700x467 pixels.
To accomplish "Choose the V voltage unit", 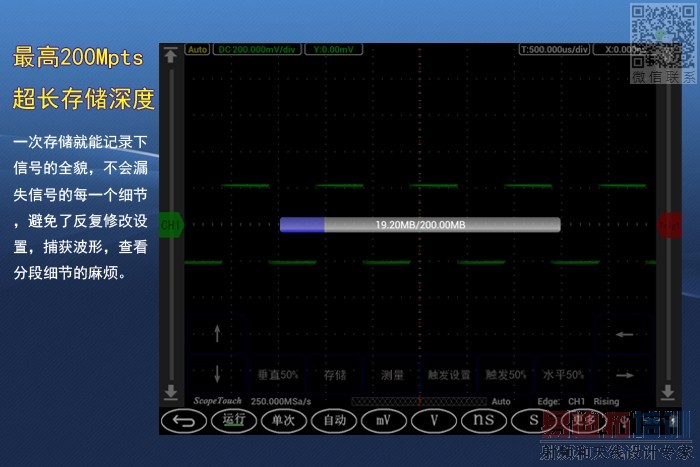I will coord(434,421).
